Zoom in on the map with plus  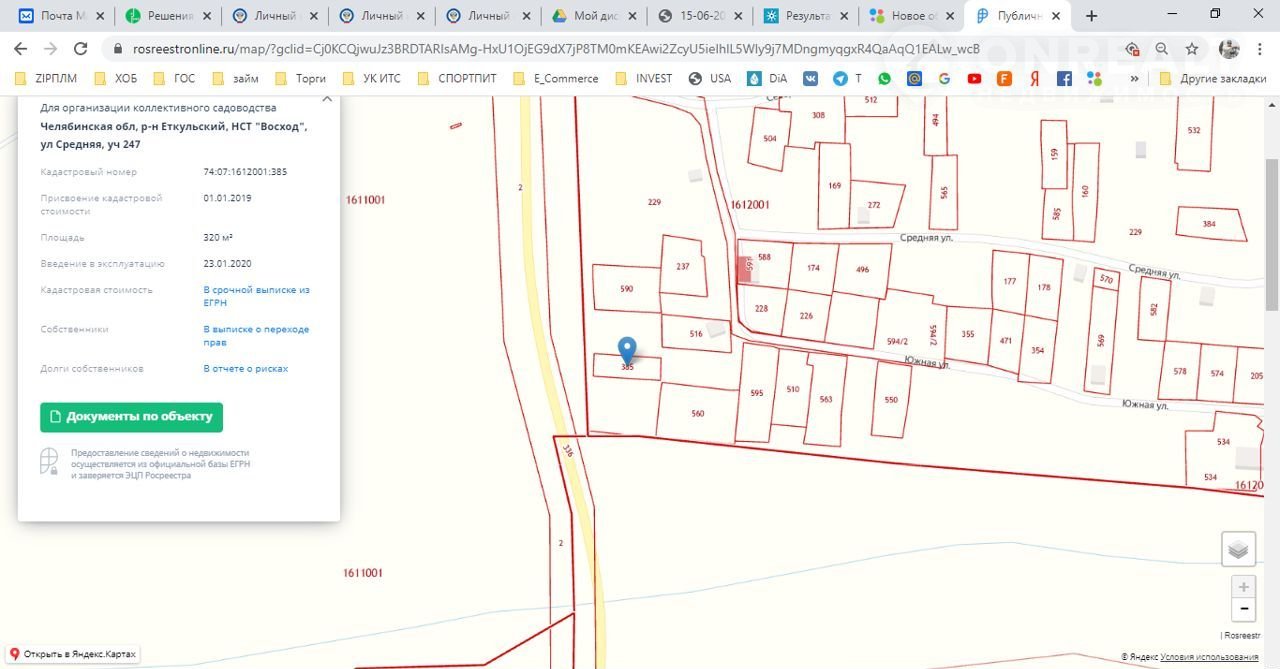1243,587
